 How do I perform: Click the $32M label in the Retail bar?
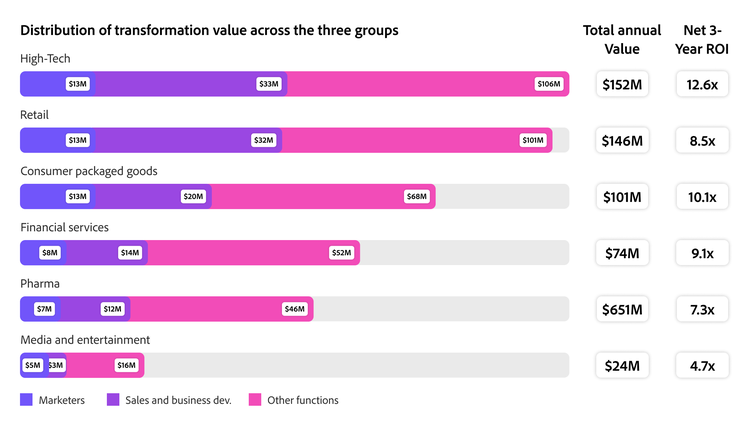pos(264,140)
